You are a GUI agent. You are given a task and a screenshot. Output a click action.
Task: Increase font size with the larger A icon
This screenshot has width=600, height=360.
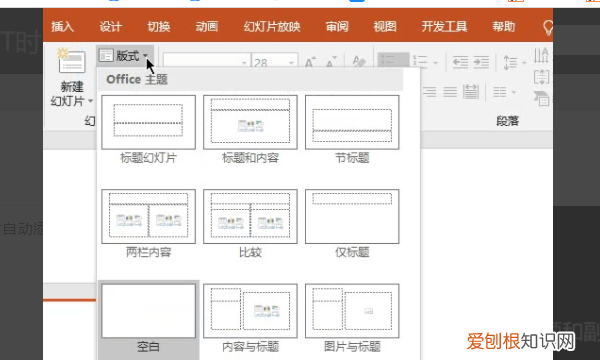click(310, 62)
